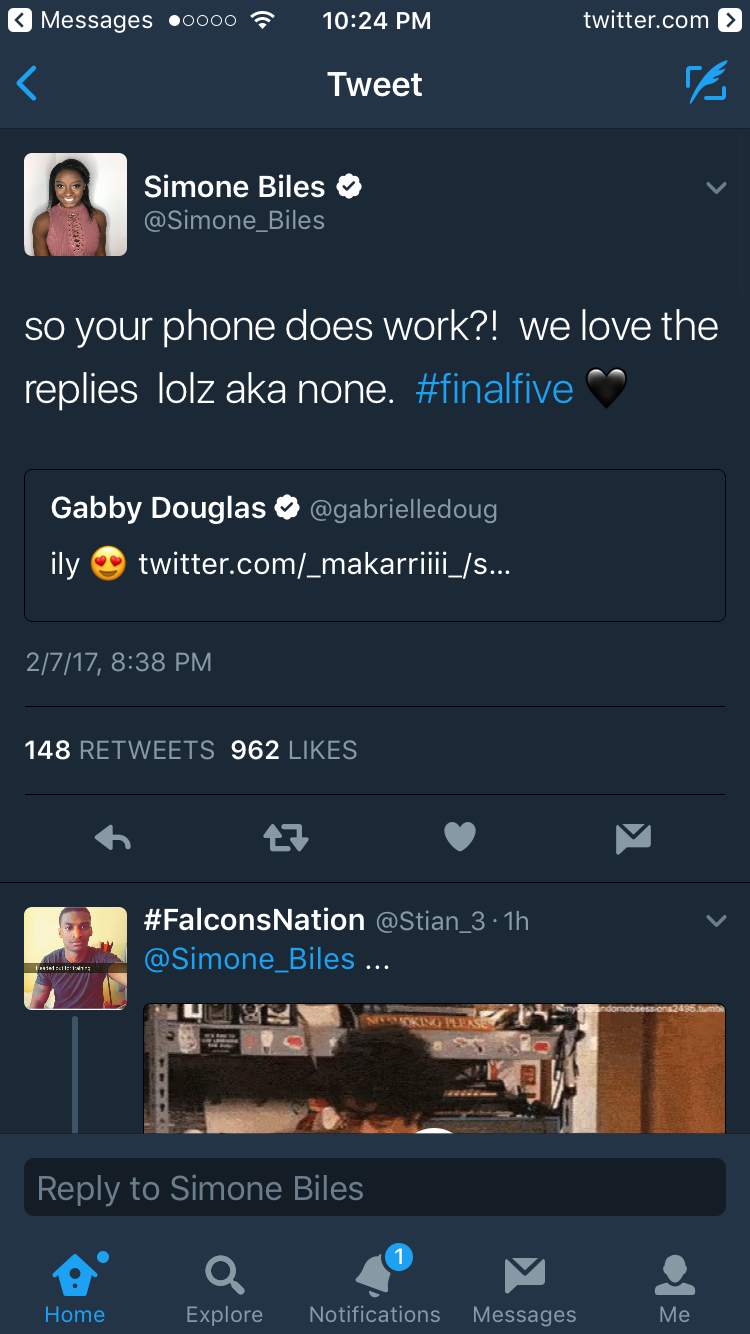Switch to the Home tab
Screen dimensions: 750x1334
click(75, 1290)
